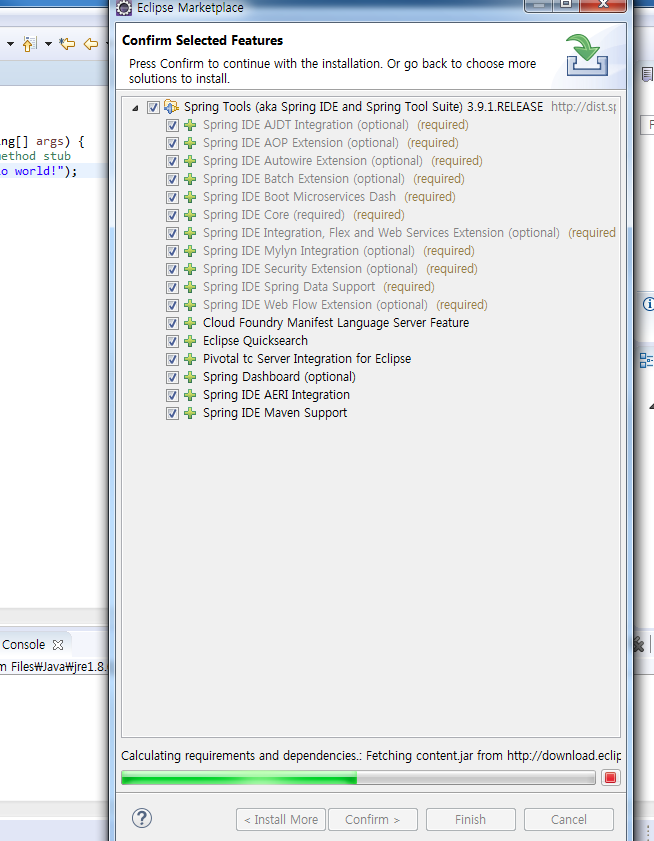Screen dimensions: 654x841
Task: Click the Eclipse Marketplace title bar icon
Action: 124,8
